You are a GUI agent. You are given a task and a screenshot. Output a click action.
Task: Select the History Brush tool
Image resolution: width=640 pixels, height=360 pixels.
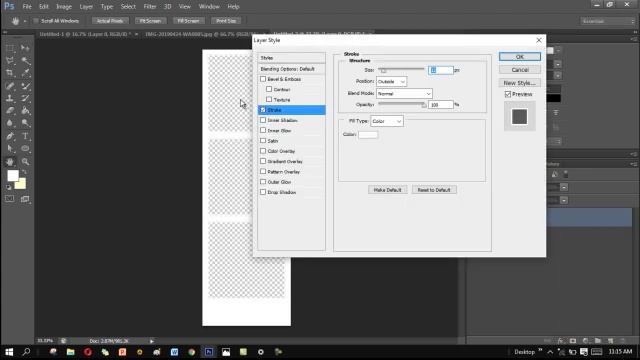(25, 98)
